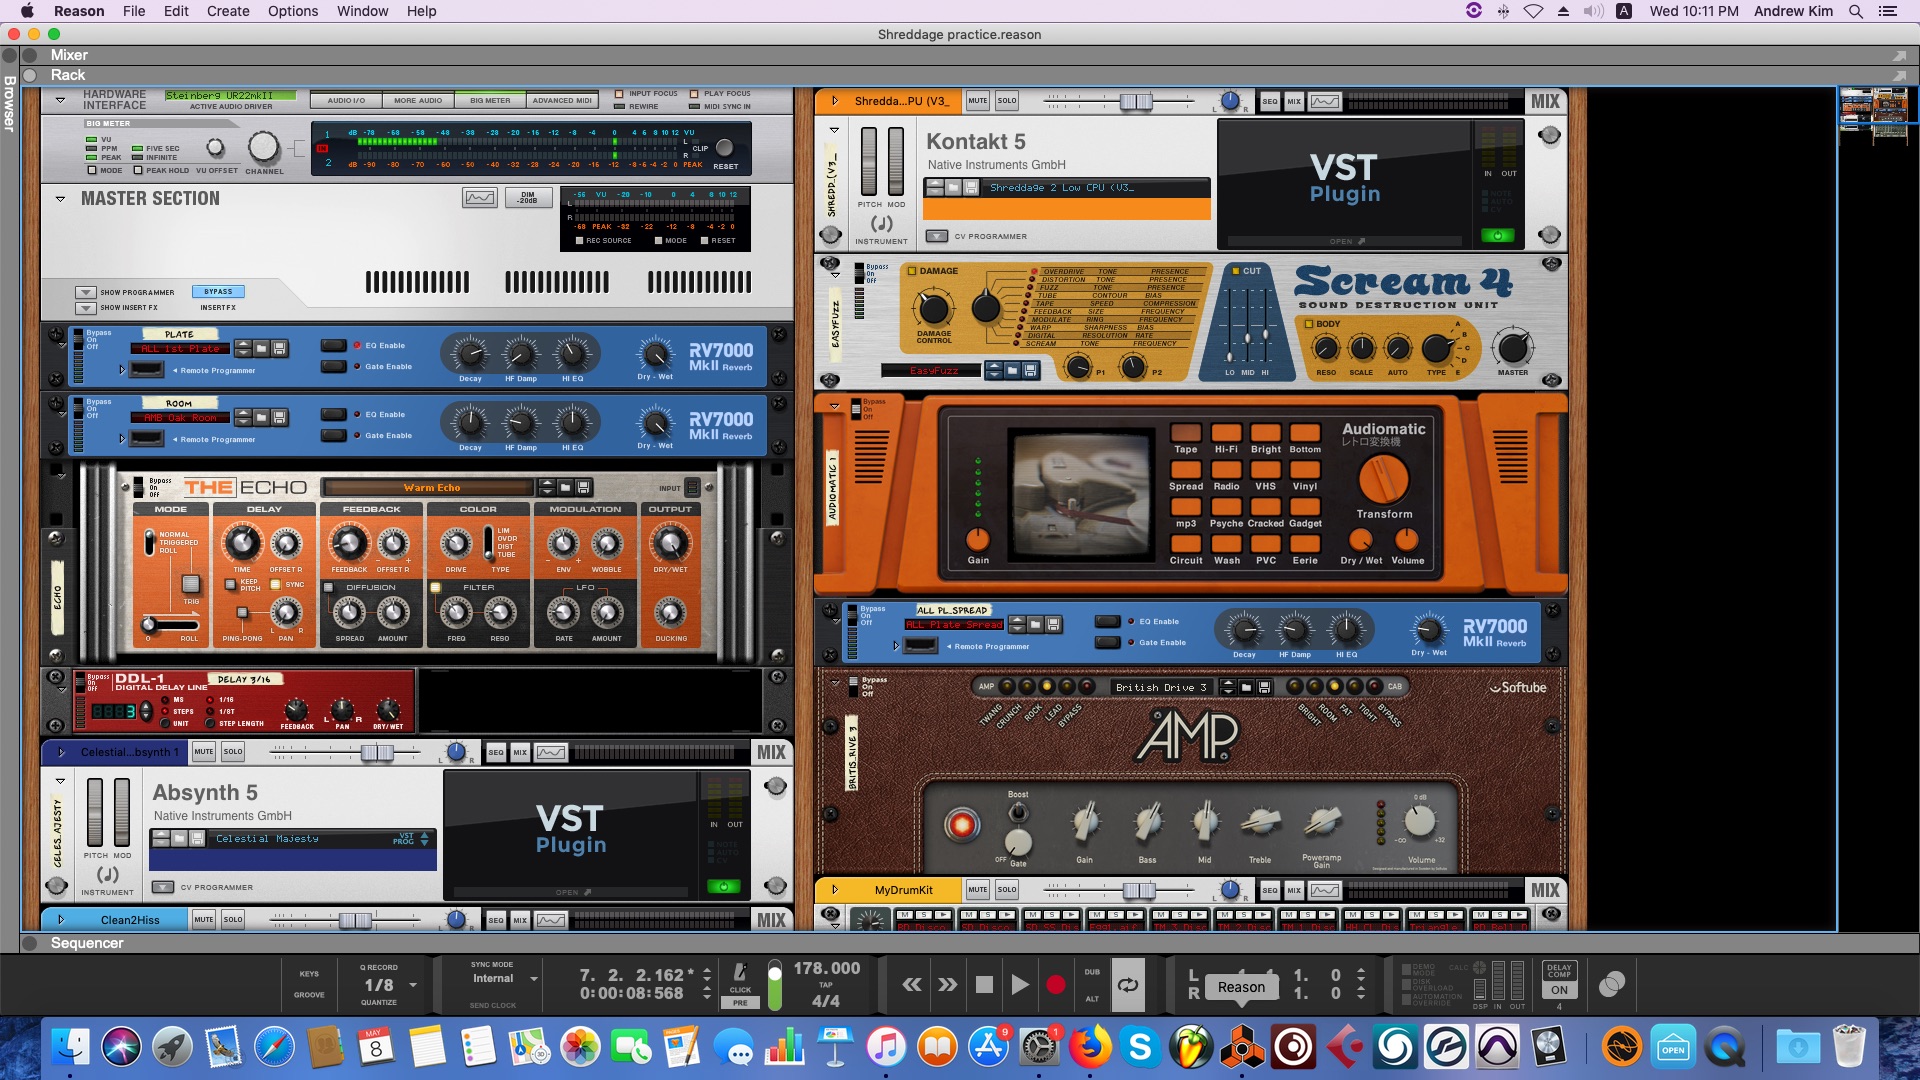Toggle Scream 4 Cut section on
This screenshot has width=1920, height=1080.
[x=1235, y=271]
